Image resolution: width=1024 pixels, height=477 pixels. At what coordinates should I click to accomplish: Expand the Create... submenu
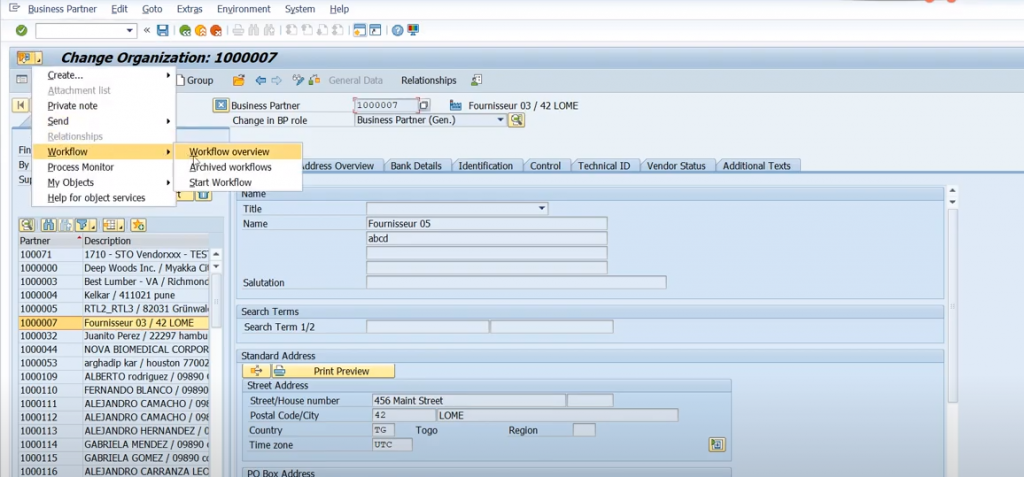pos(104,75)
